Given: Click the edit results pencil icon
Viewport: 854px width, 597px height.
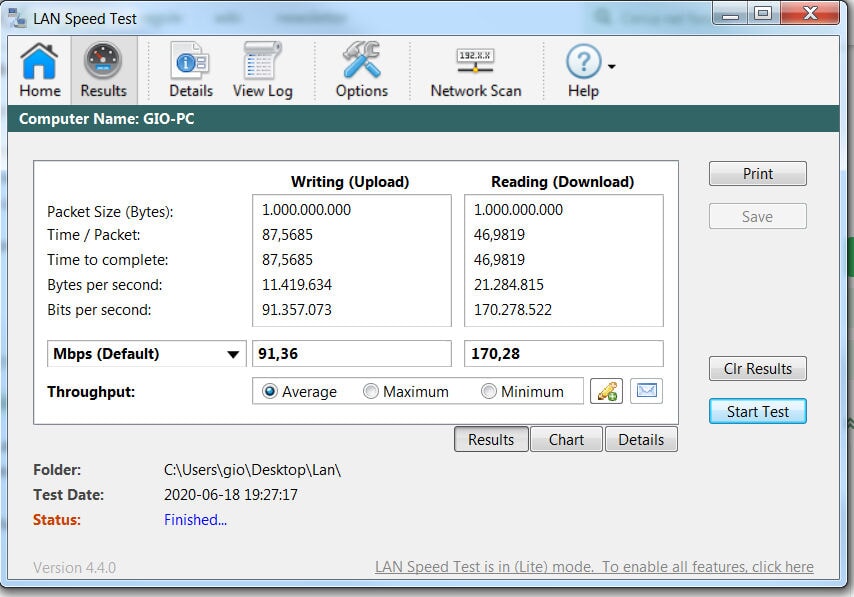Looking at the screenshot, I should (606, 391).
